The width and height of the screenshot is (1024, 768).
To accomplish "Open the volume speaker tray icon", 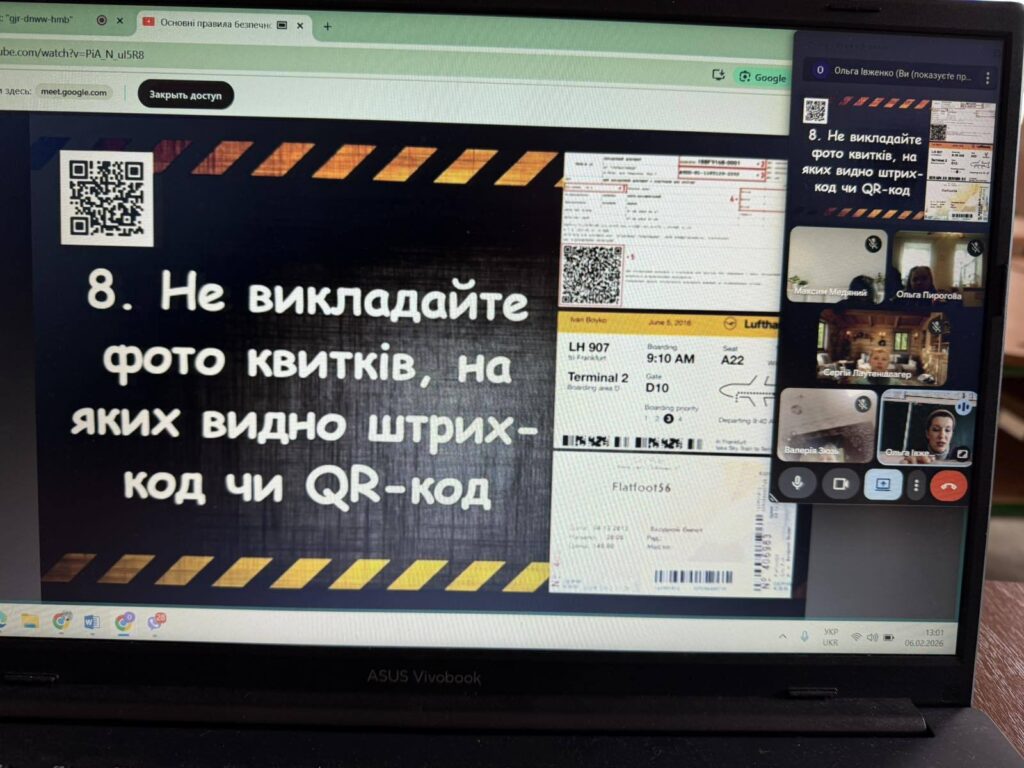I will click(x=872, y=637).
